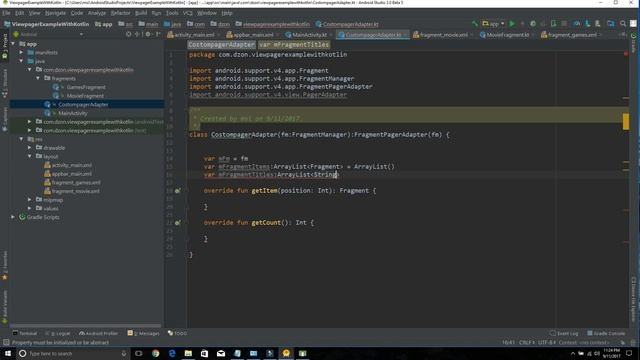Open the Refactor menu
The height and width of the screenshot is (360, 640).
[x=120, y=13]
